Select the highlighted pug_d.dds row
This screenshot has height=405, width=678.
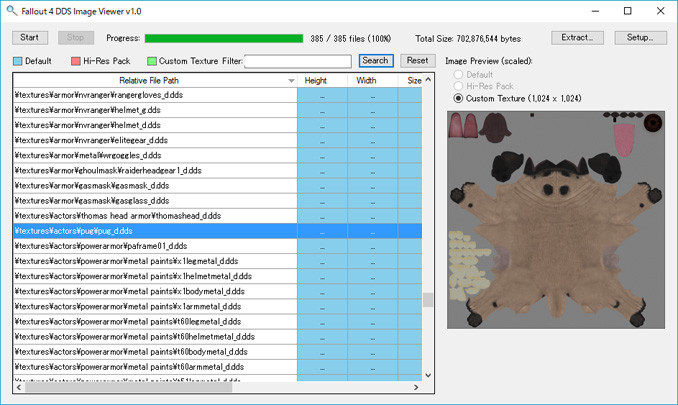(217, 231)
